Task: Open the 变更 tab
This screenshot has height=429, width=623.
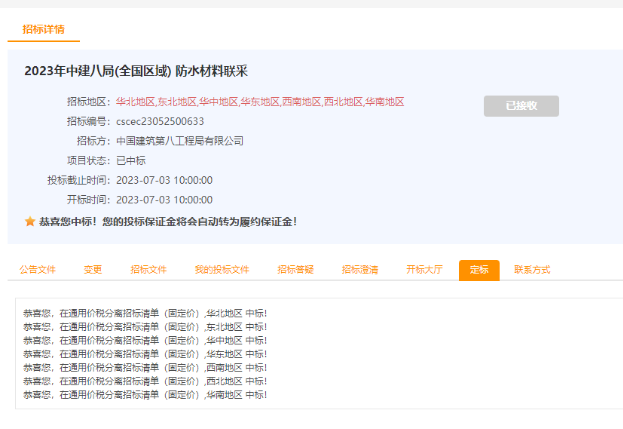Action: 93,270
